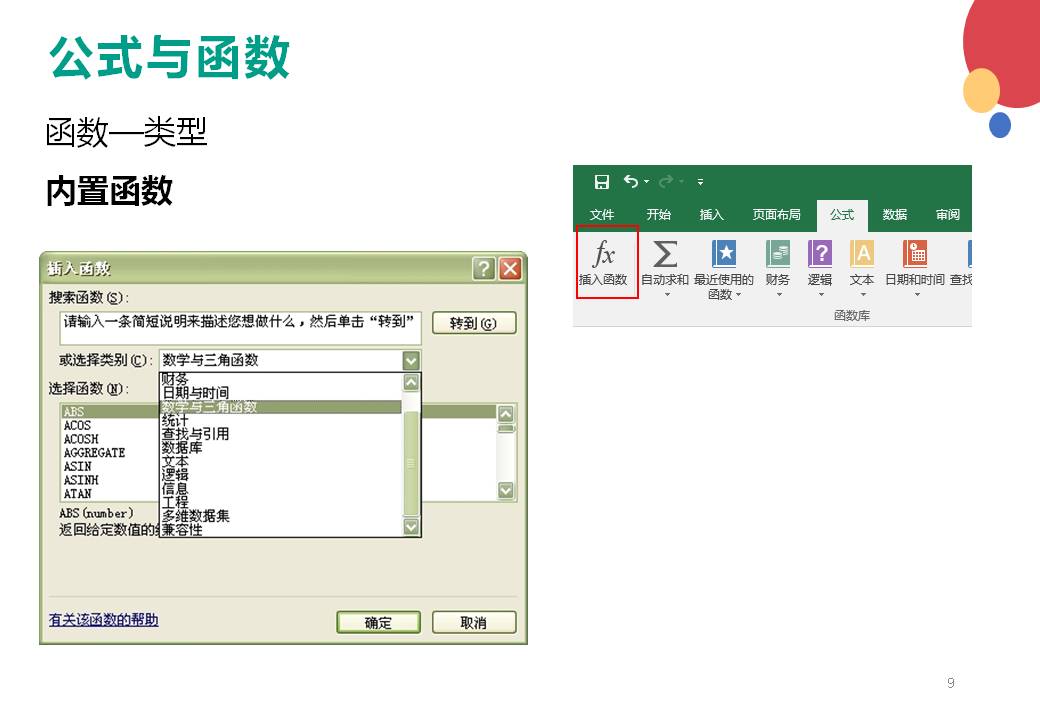Open the 页面布局 ribbon tab
This screenshot has width=1040, height=720.
776,215
